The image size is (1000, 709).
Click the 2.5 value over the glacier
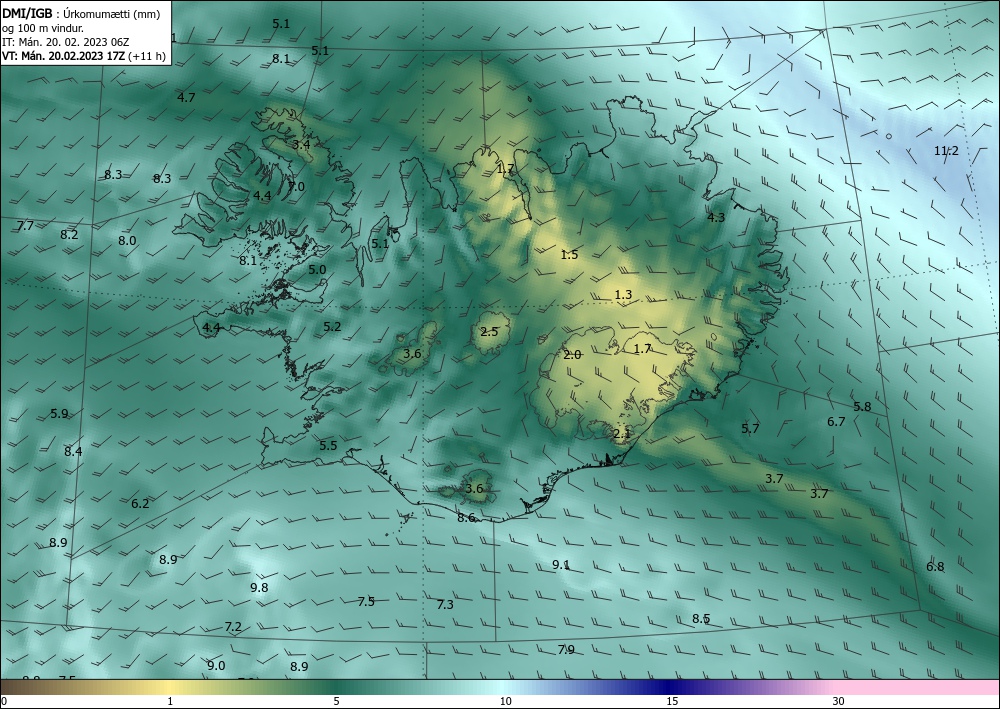click(489, 332)
